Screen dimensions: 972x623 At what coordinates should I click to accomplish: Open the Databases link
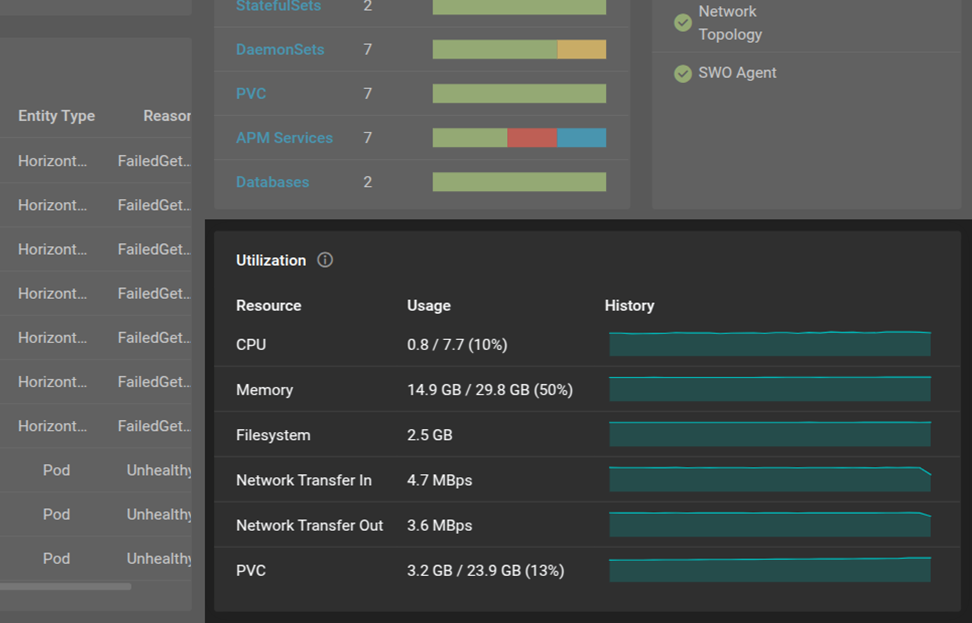click(x=273, y=182)
